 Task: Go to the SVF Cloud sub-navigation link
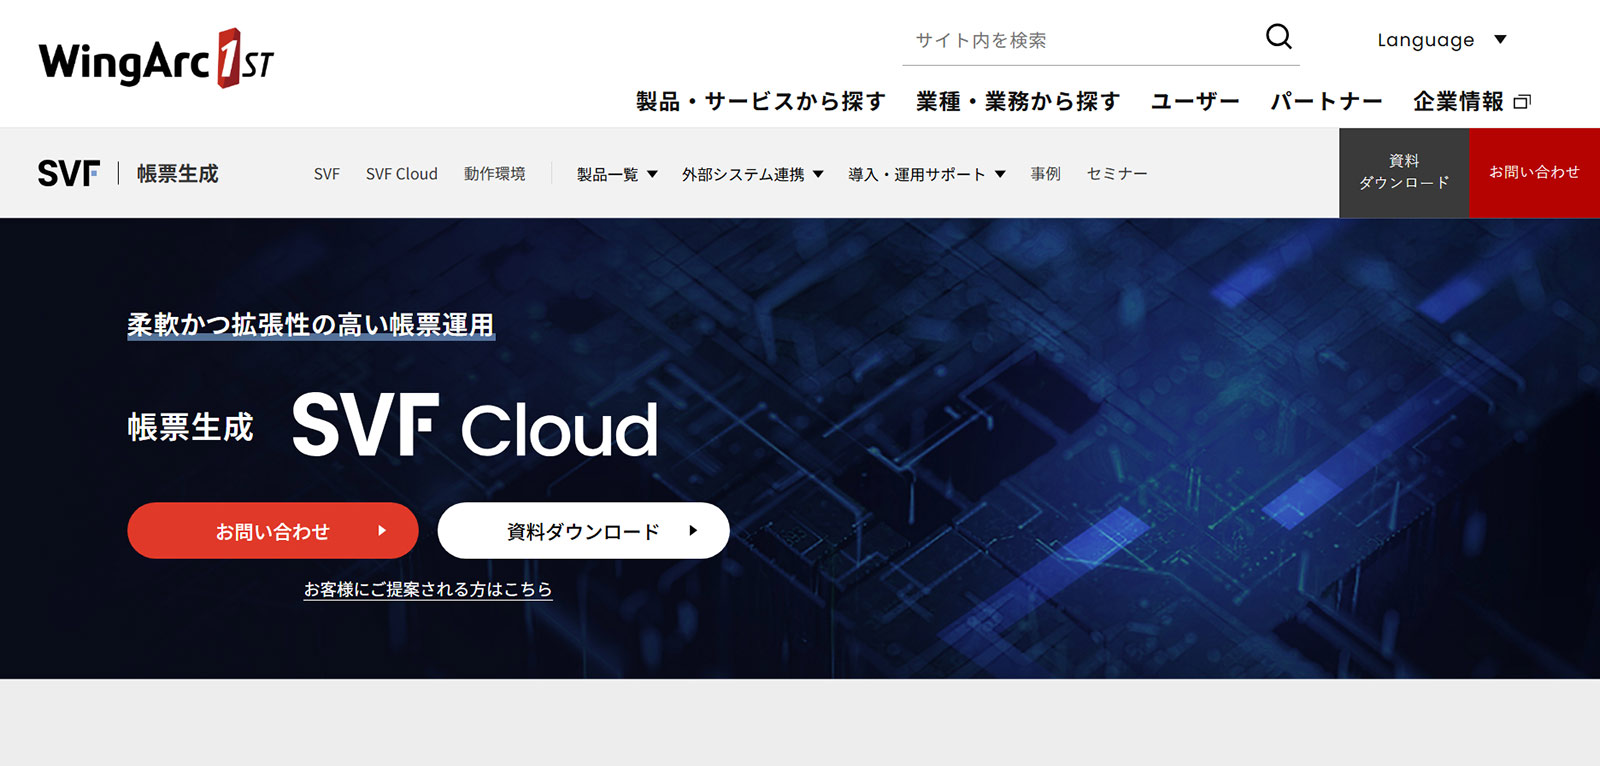coord(402,174)
